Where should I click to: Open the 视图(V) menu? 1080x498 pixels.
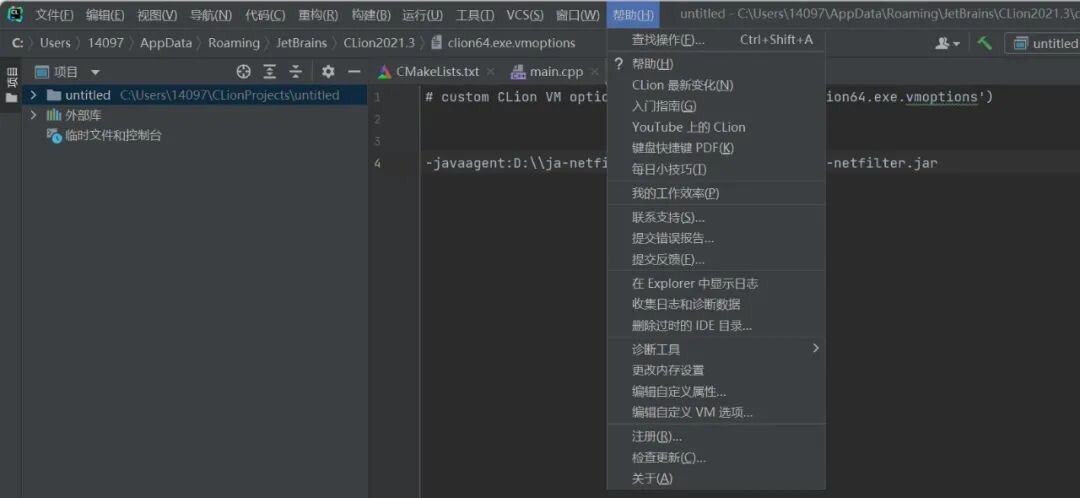tap(157, 14)
